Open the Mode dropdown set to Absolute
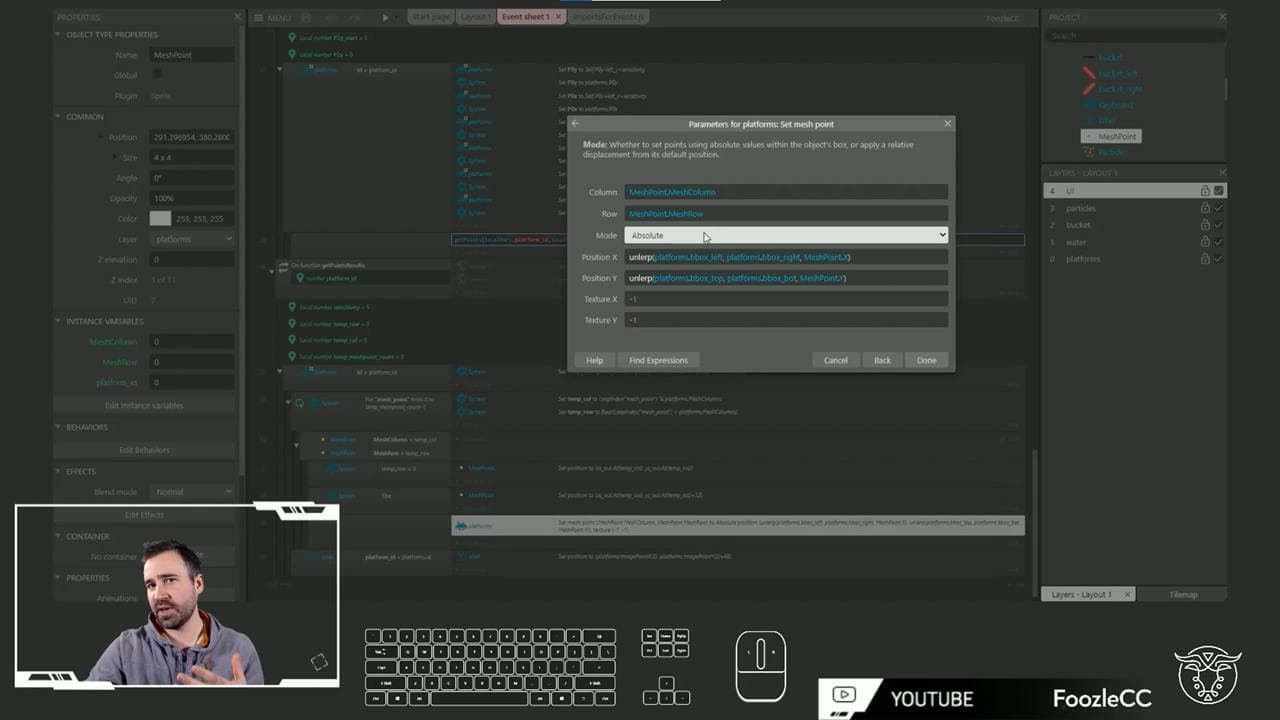The width and height of the screenshot is (1280, 720). [786, 235]
